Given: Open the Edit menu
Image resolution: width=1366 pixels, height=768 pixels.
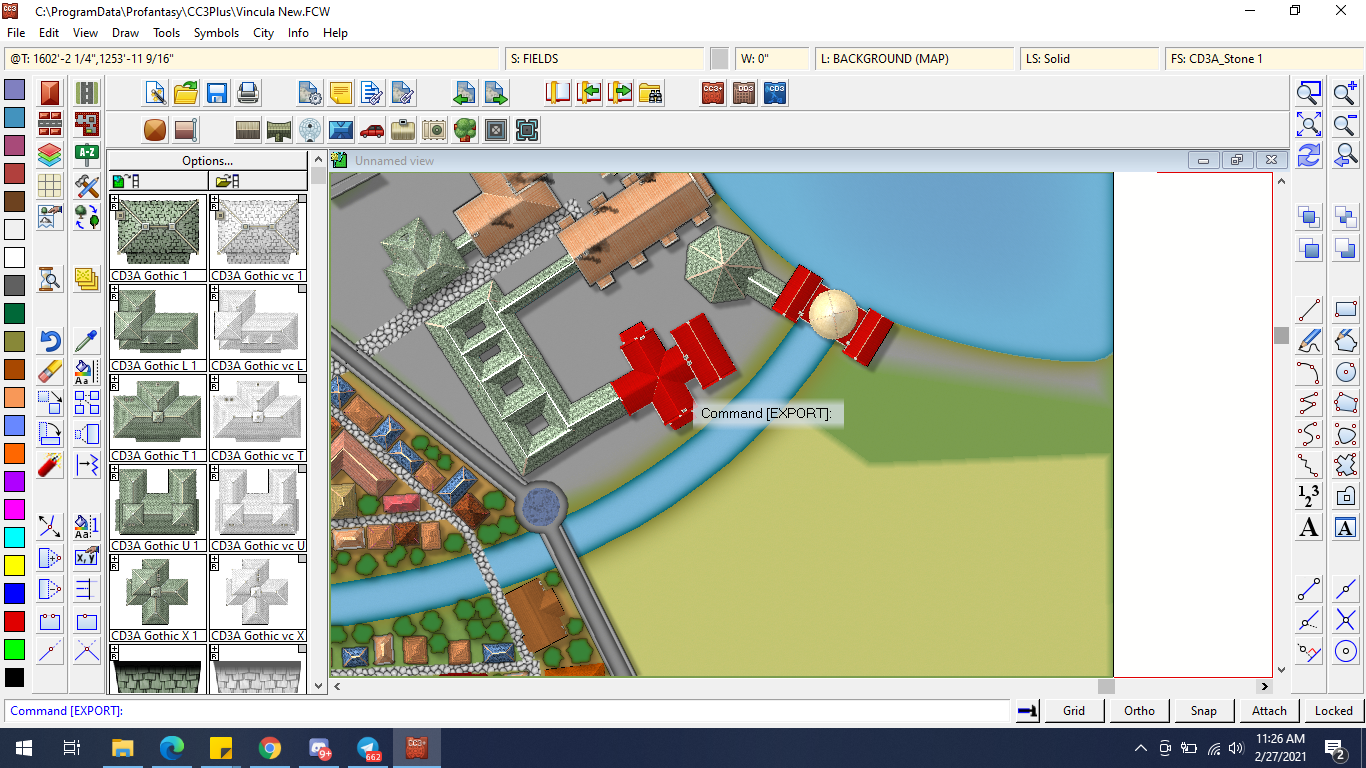Looking at the screenshot, I should coord(49,33).
